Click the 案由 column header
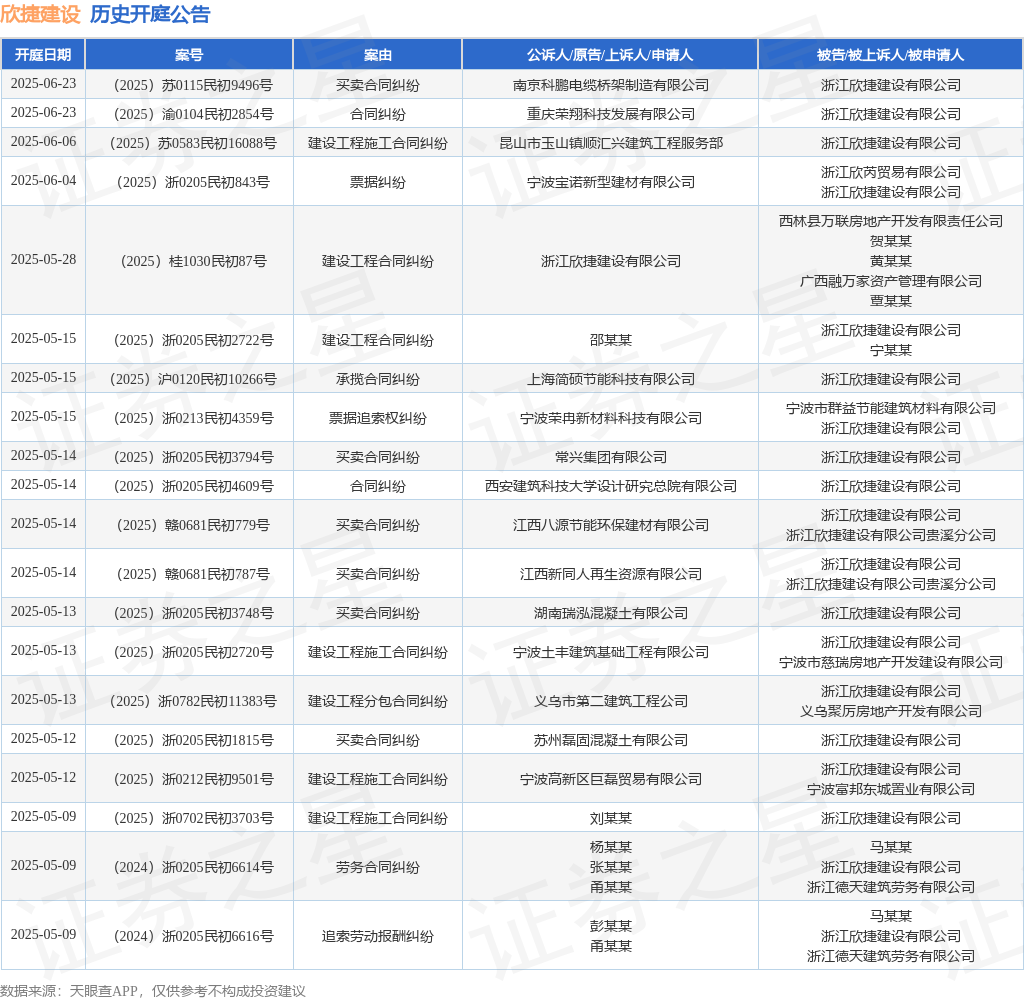 pos(377,55)
